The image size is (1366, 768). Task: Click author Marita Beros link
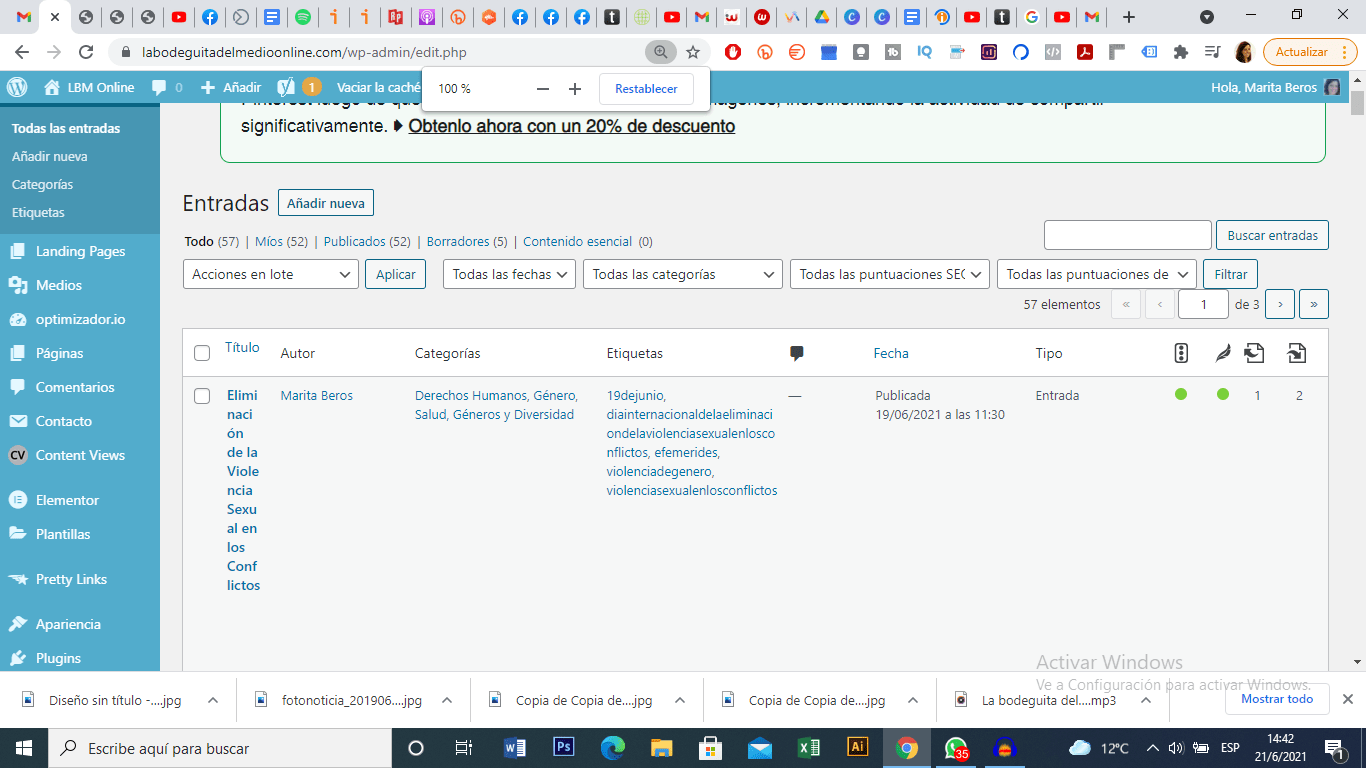pyautogui.click(x=317, y=396)
